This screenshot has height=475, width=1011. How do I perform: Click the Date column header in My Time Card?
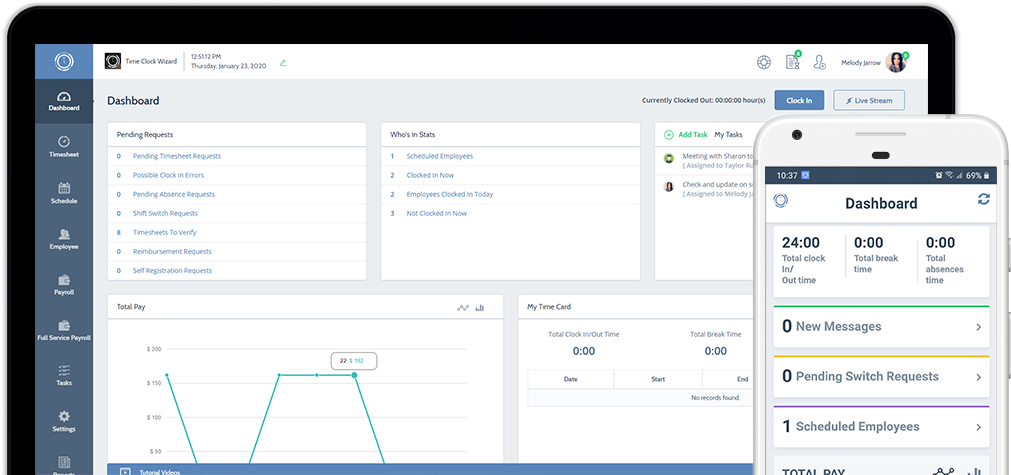pyautogui.click(x=571, y=379)
